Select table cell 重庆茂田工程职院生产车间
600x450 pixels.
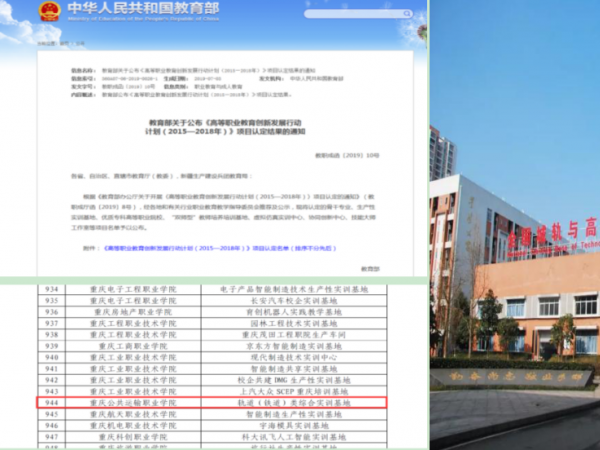tap(294, 335)
